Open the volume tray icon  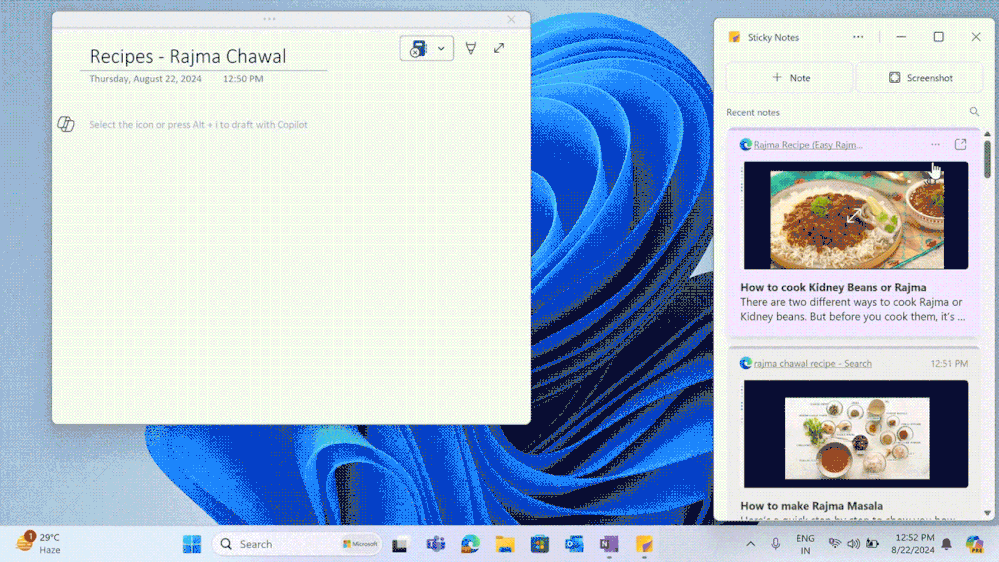(x=854, y=544)
